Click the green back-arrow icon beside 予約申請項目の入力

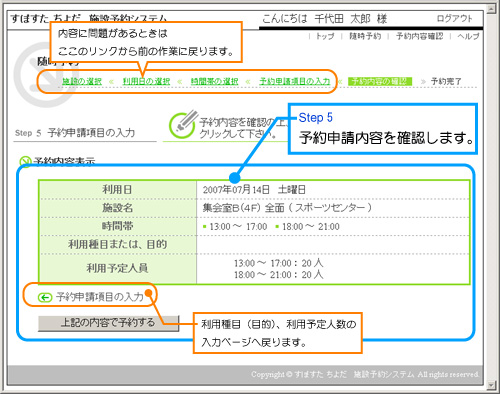point(45,297)
